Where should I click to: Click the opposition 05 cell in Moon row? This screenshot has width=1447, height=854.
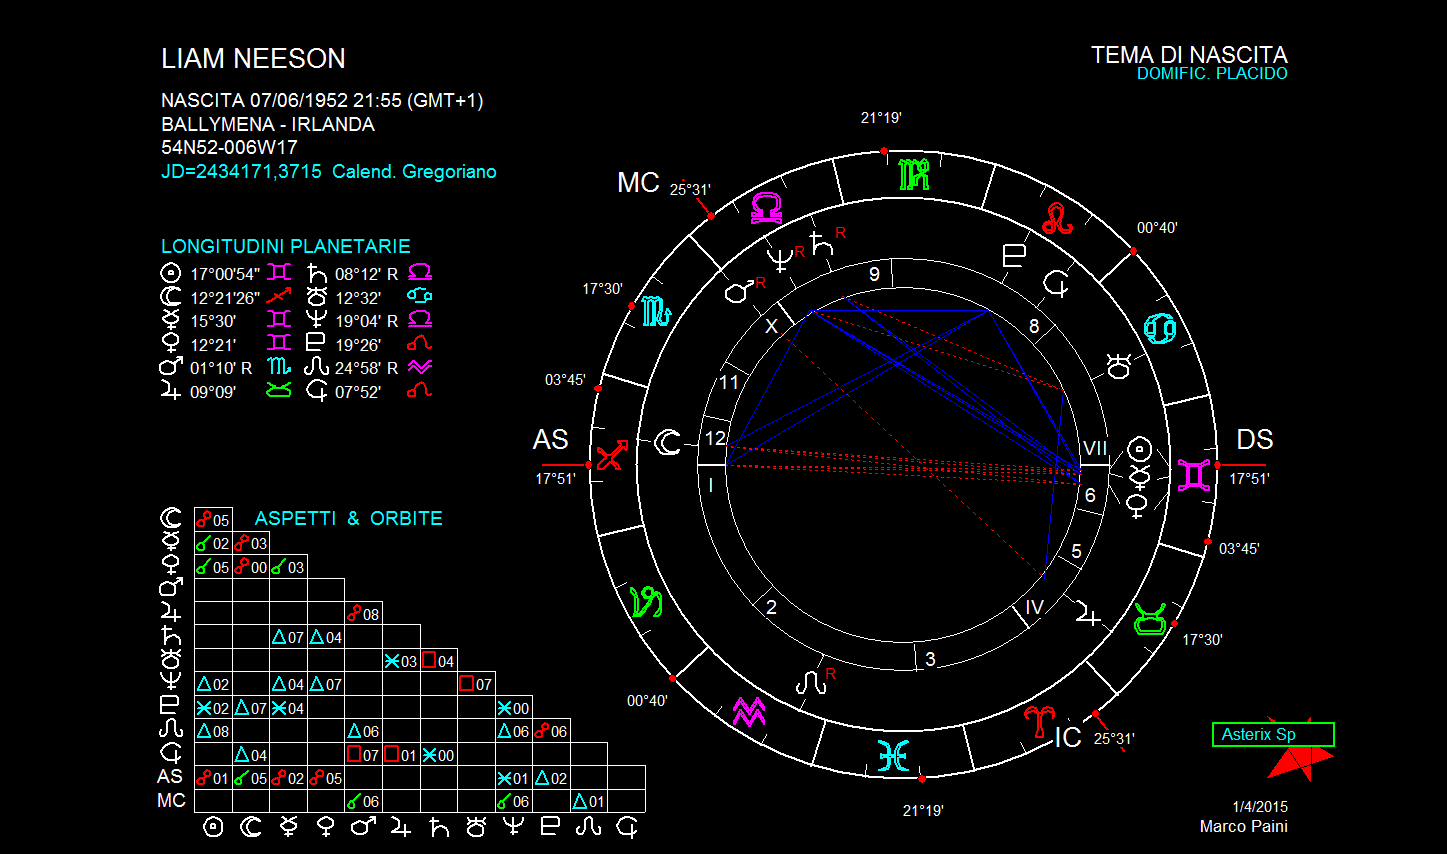(x=213, y=520)
